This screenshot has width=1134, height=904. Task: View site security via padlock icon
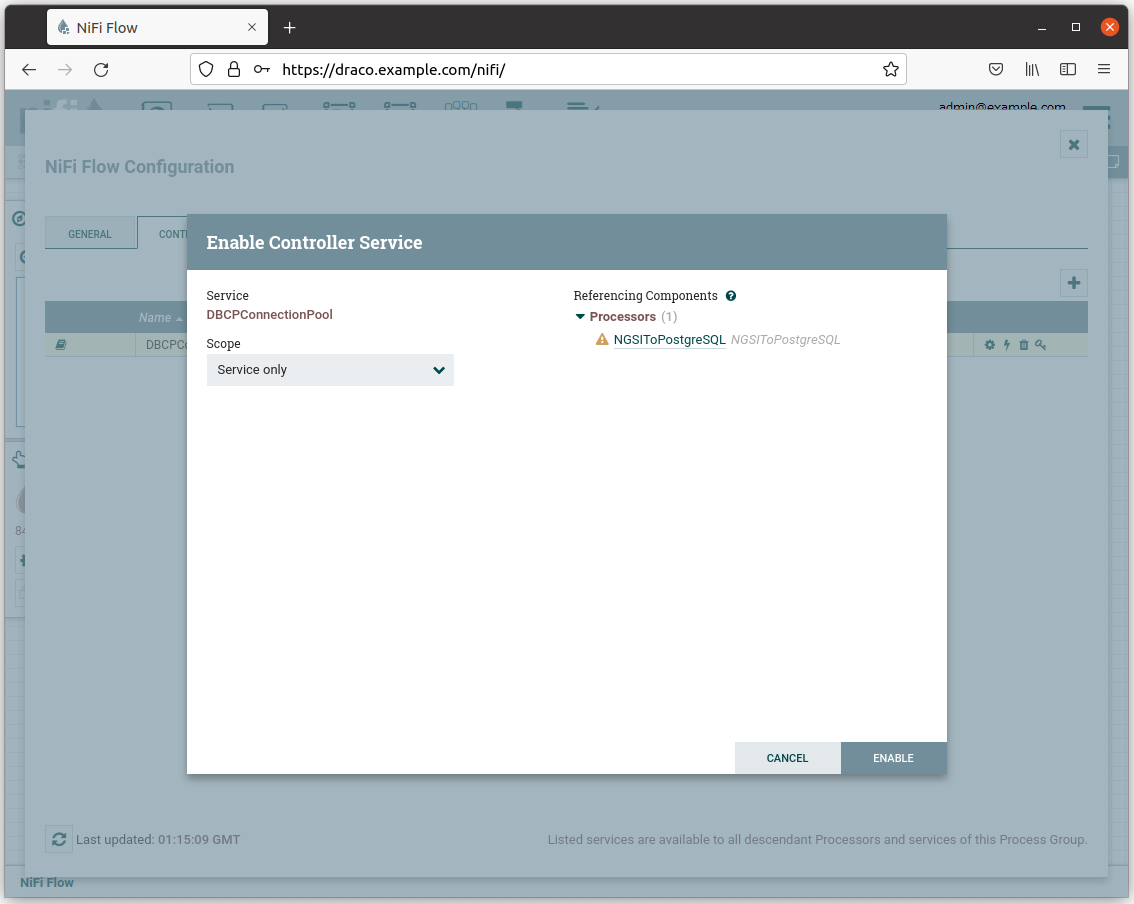[x=234, y=69]
